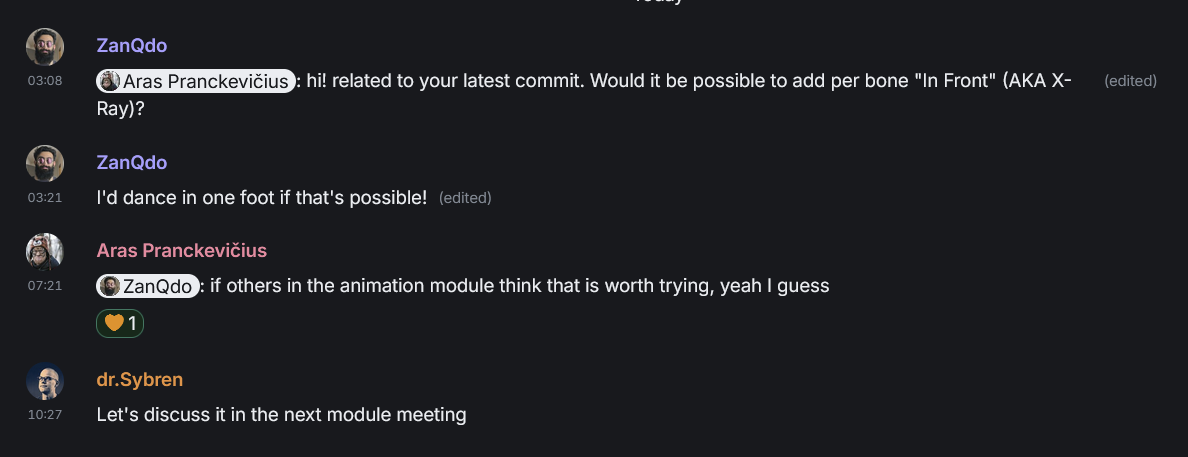Click the small avatar inside the ZanQdo mention pill
This screenshot has width=1188, height=457.
(111, 286)
